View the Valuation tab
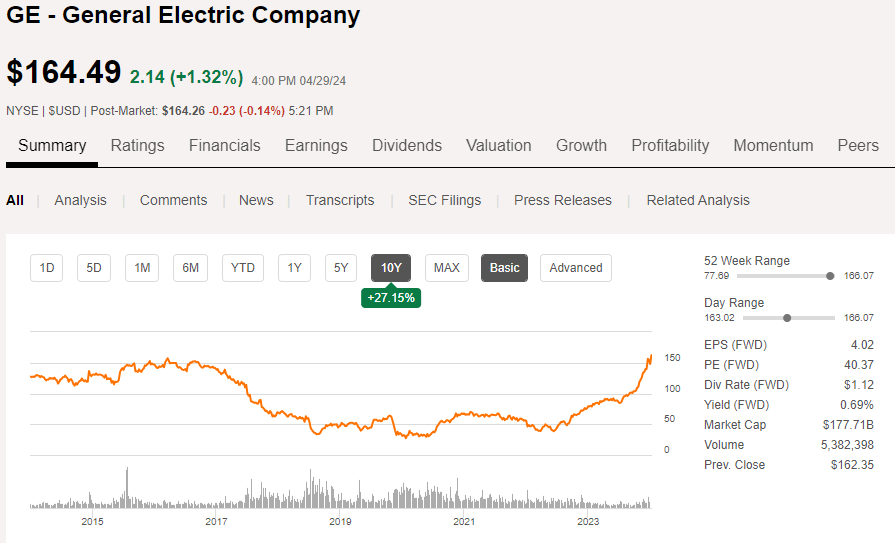The height and width of the screenshot is (543, 895). pyautogui.click(x=498, y=145)
